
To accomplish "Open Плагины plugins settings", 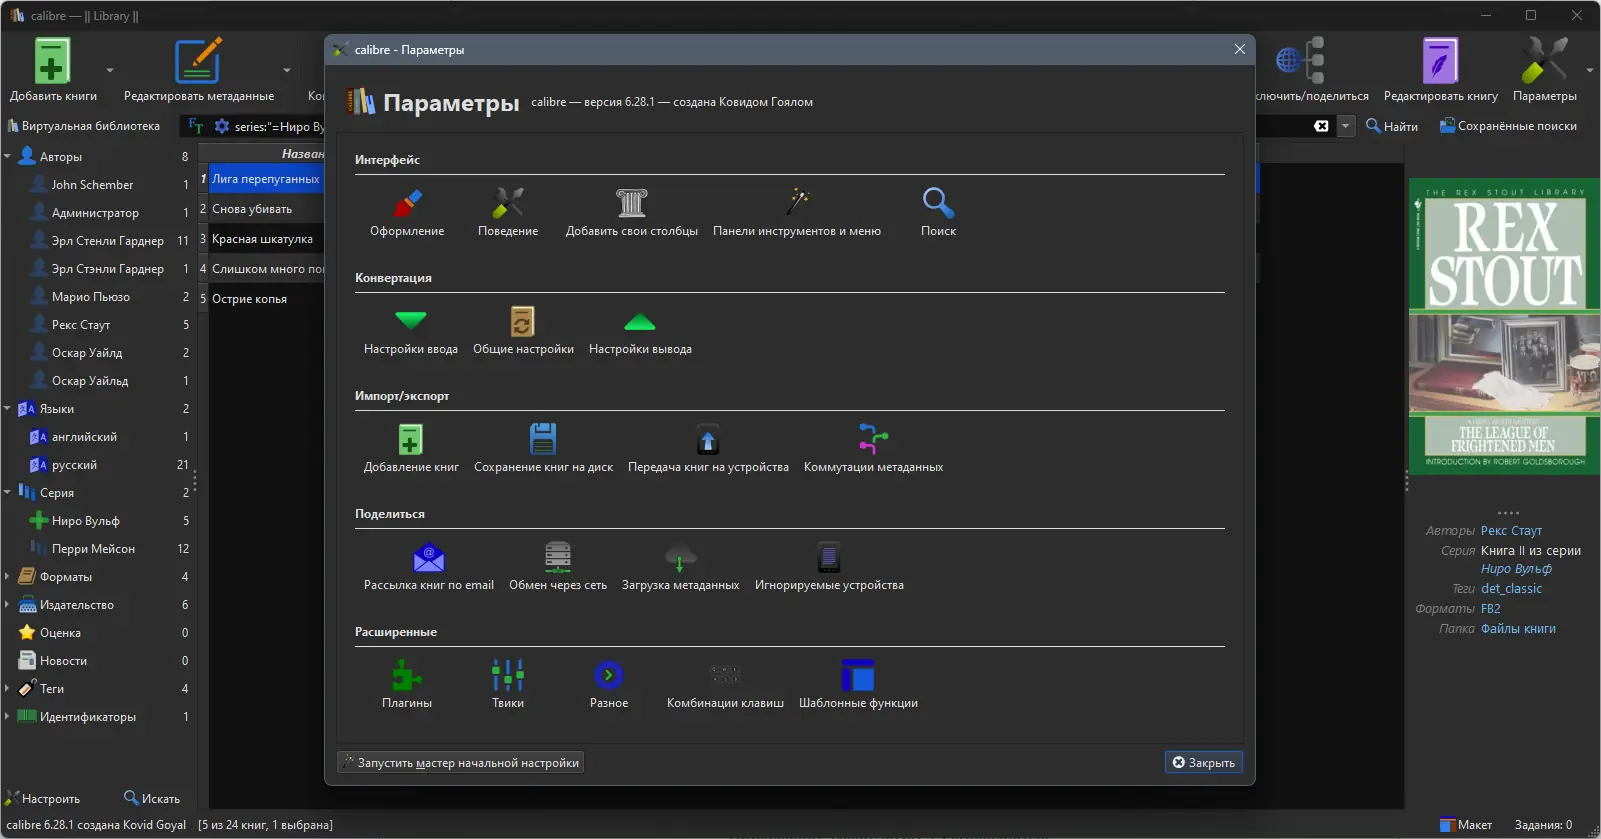I will coord(407,685).
